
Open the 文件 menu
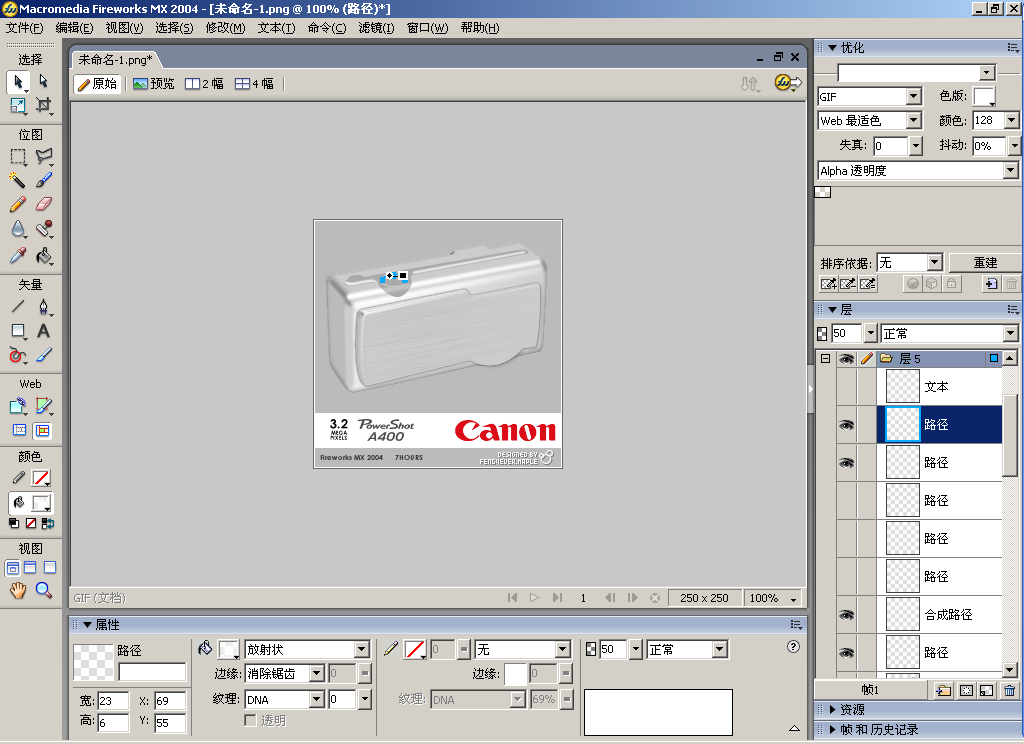point(24,28)
